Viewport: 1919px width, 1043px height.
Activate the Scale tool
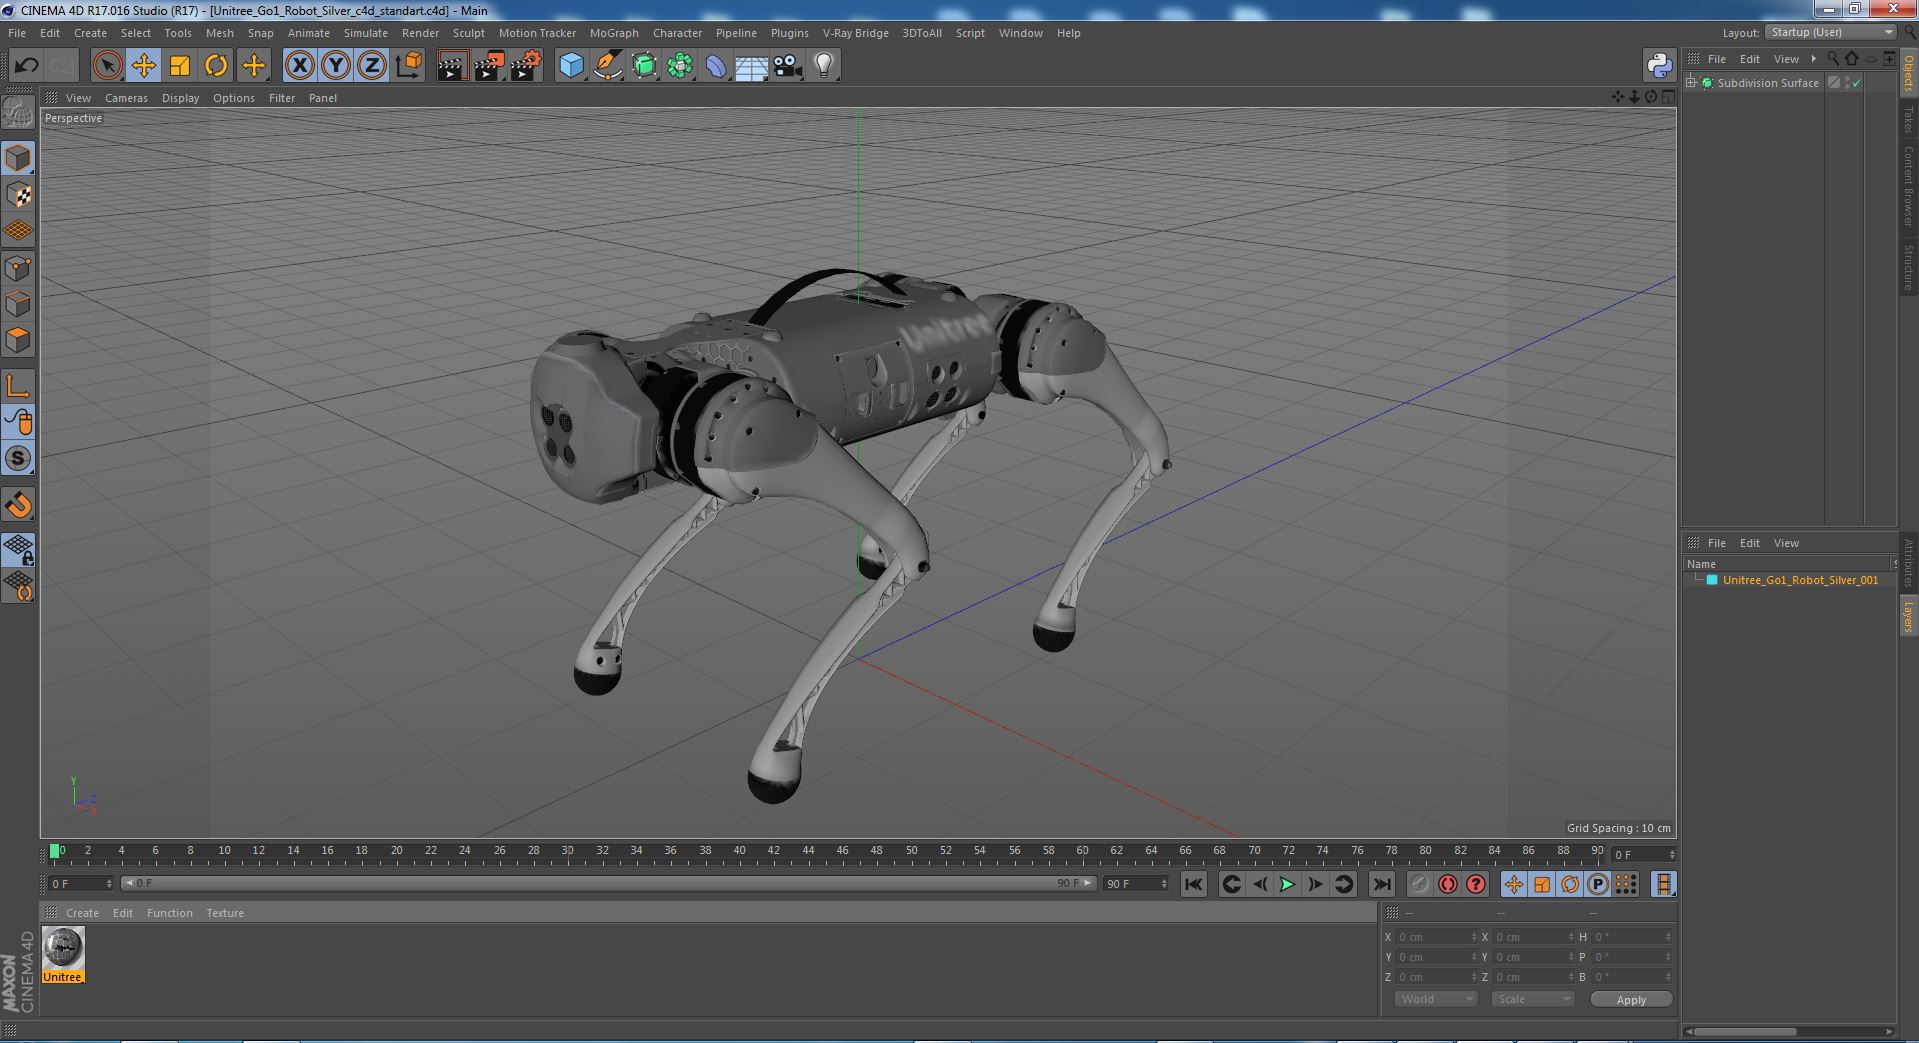180,66
